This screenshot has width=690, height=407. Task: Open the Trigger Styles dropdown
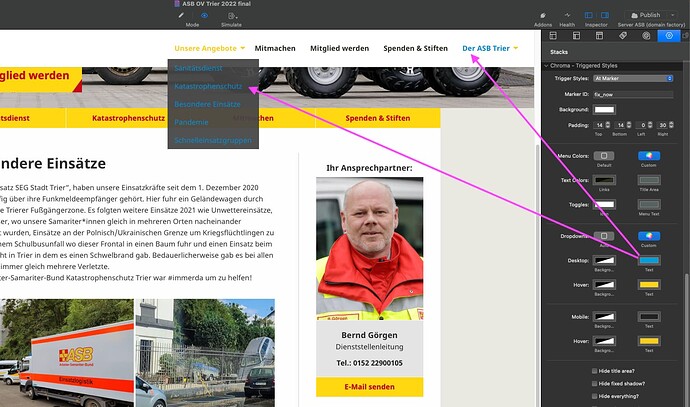[x=633, y=78]
